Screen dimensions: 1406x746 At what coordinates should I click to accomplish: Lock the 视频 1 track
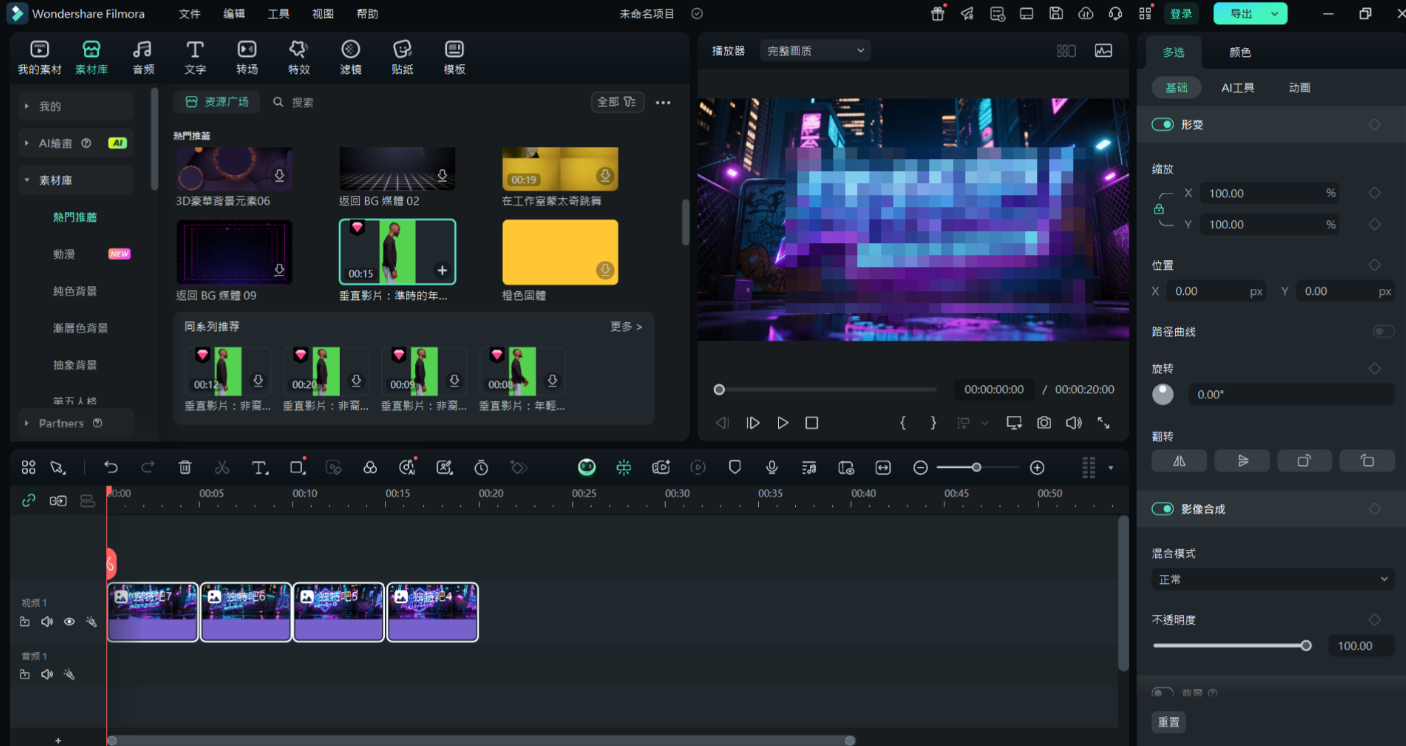click(25, 622)
